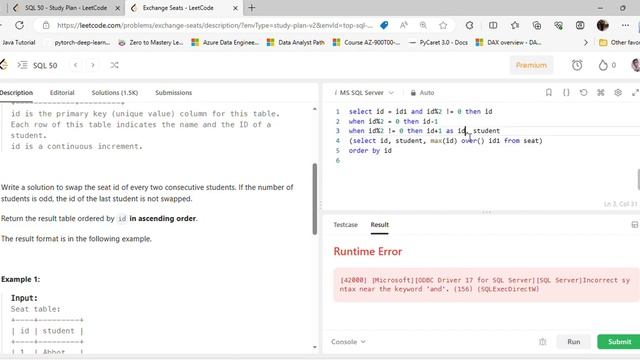The image size is (640, 360).
Task: Open Data Analyst Path bookmark
Action: click(x=296, y=42)
